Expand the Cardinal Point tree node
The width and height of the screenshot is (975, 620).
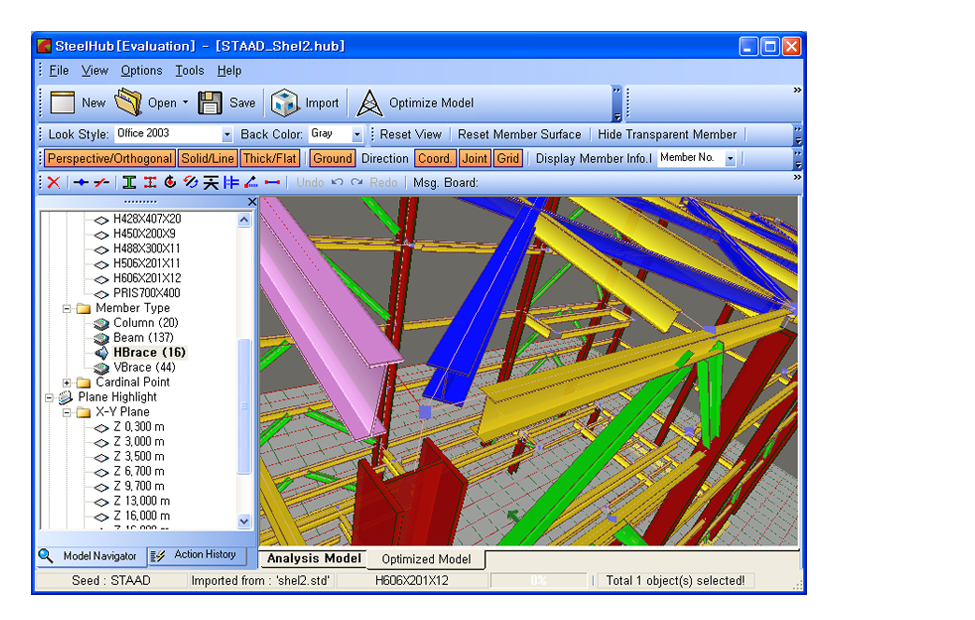click(67, 383)
